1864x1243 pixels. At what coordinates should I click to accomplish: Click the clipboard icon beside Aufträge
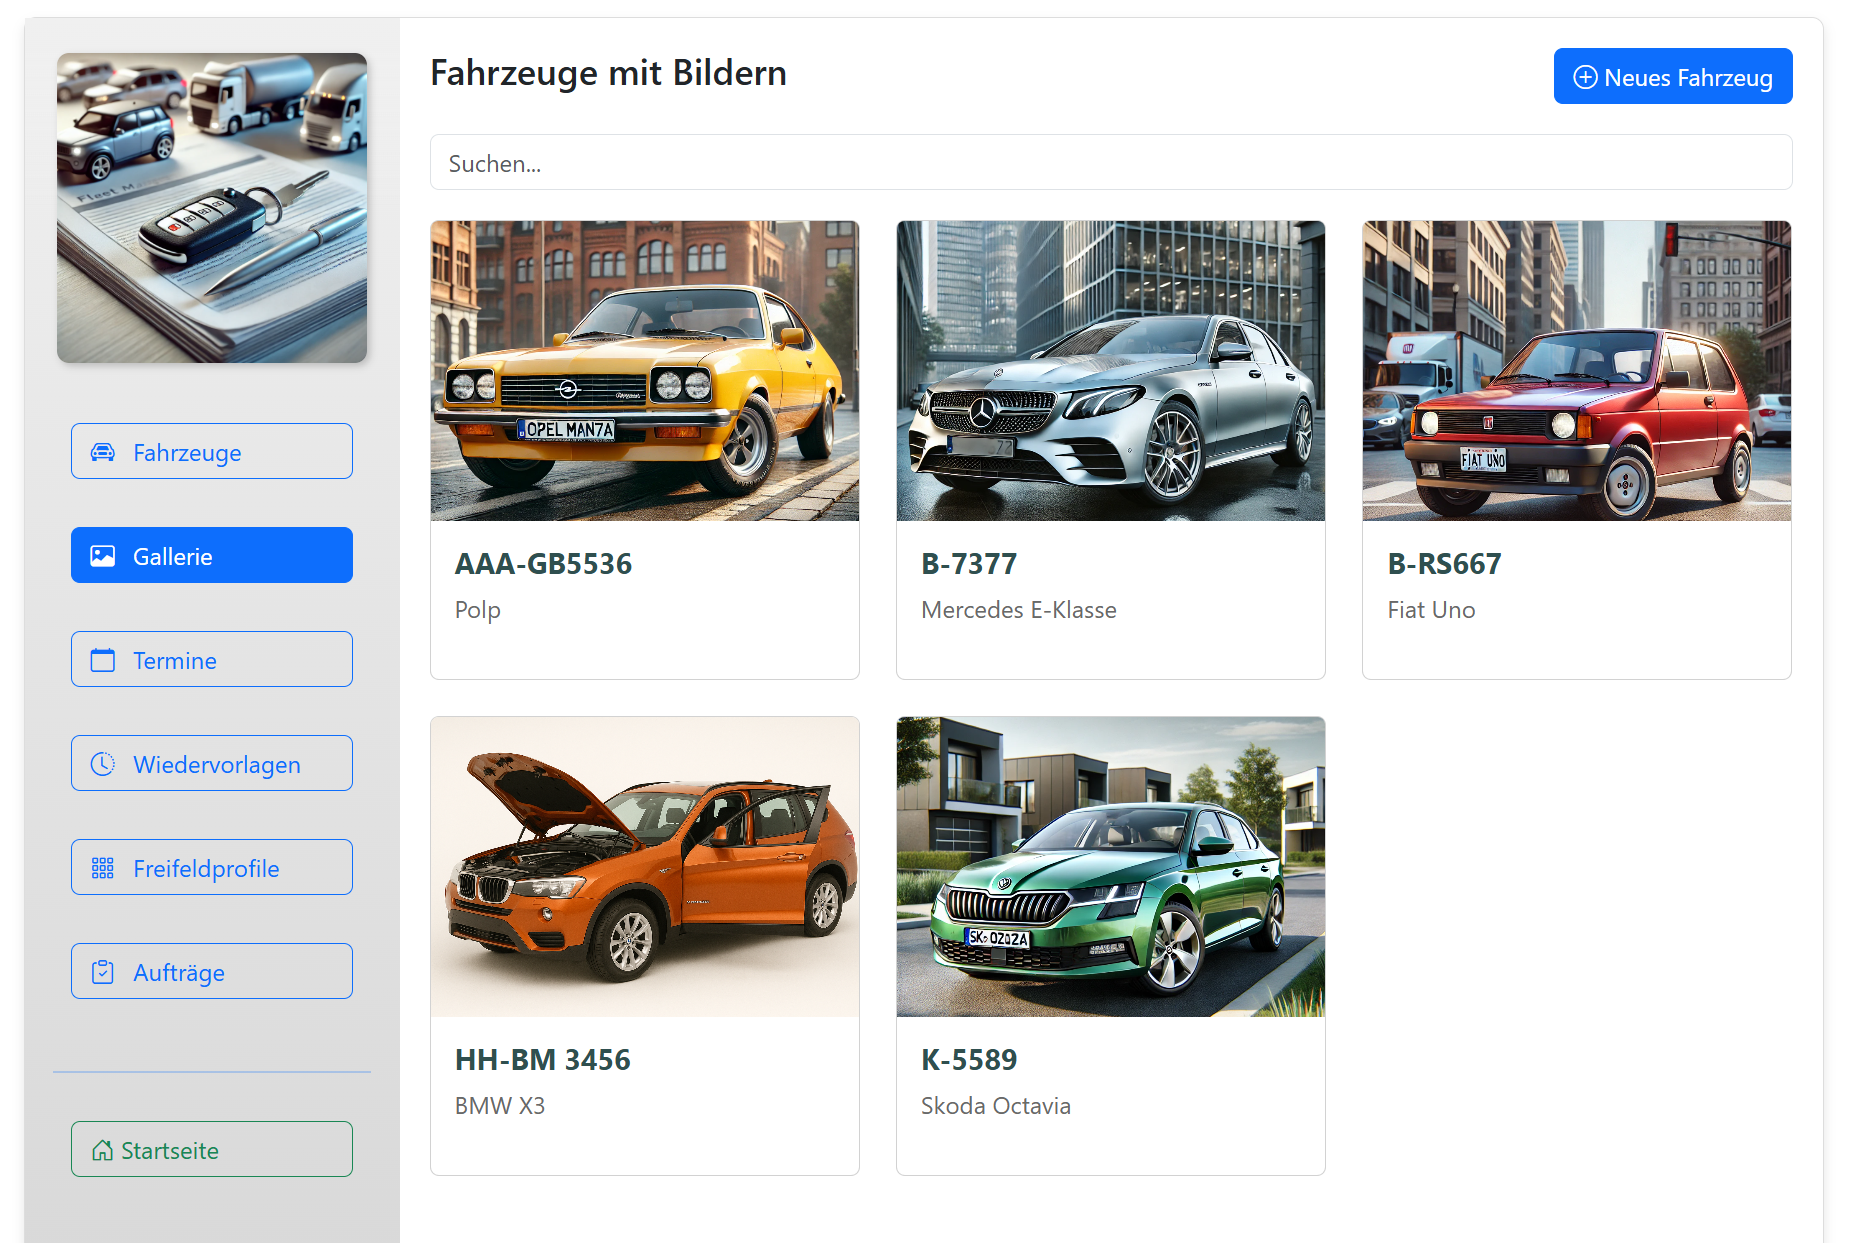pos(103,972)
